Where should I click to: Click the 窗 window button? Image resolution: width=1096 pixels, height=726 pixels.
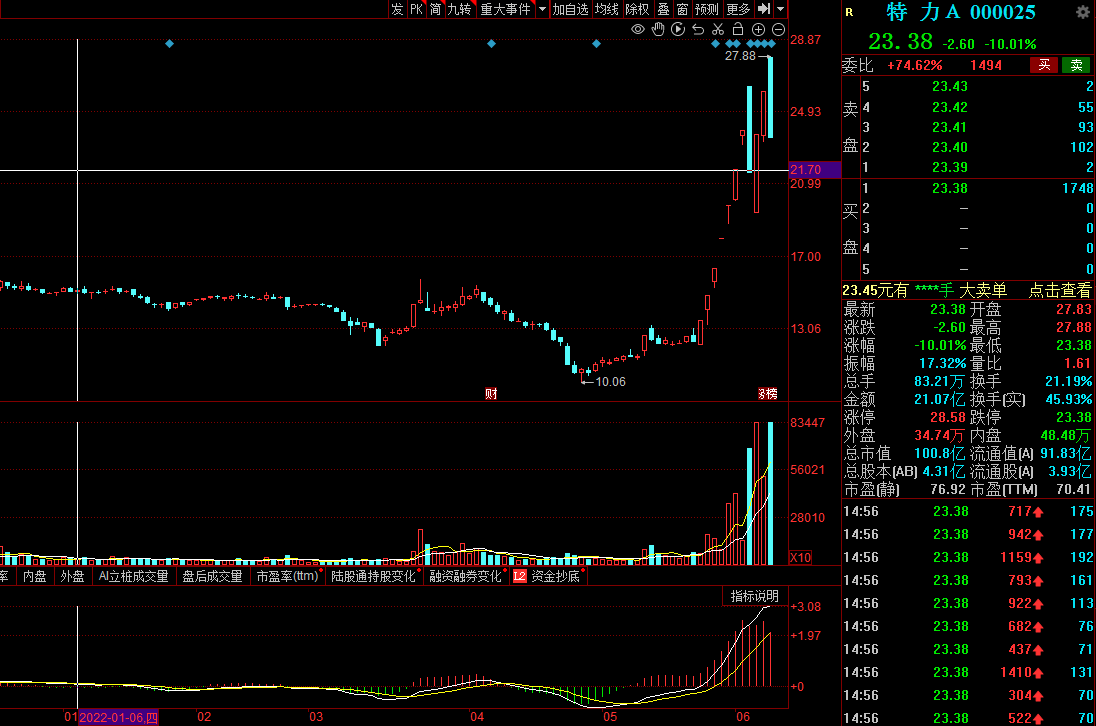pyautogui.click(x=682, y=9)
